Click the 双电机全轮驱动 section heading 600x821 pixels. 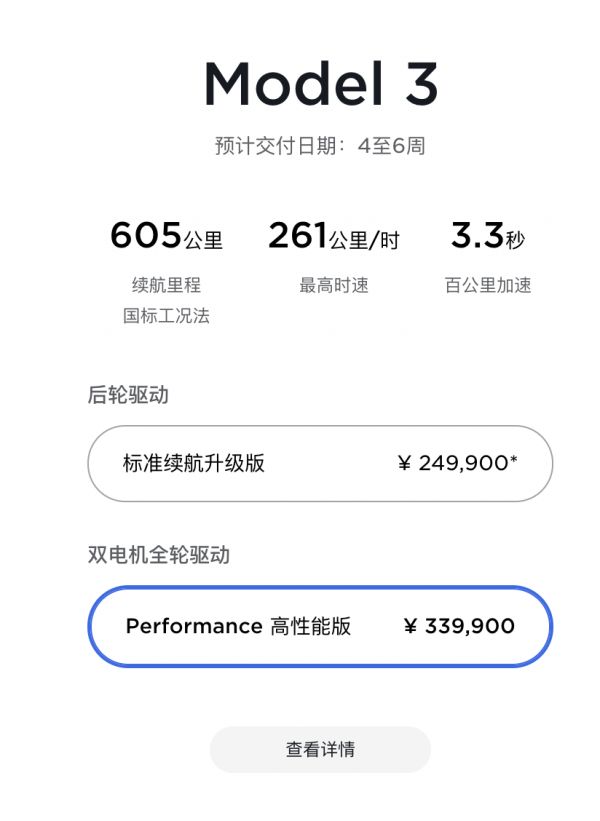pos(159,554)
